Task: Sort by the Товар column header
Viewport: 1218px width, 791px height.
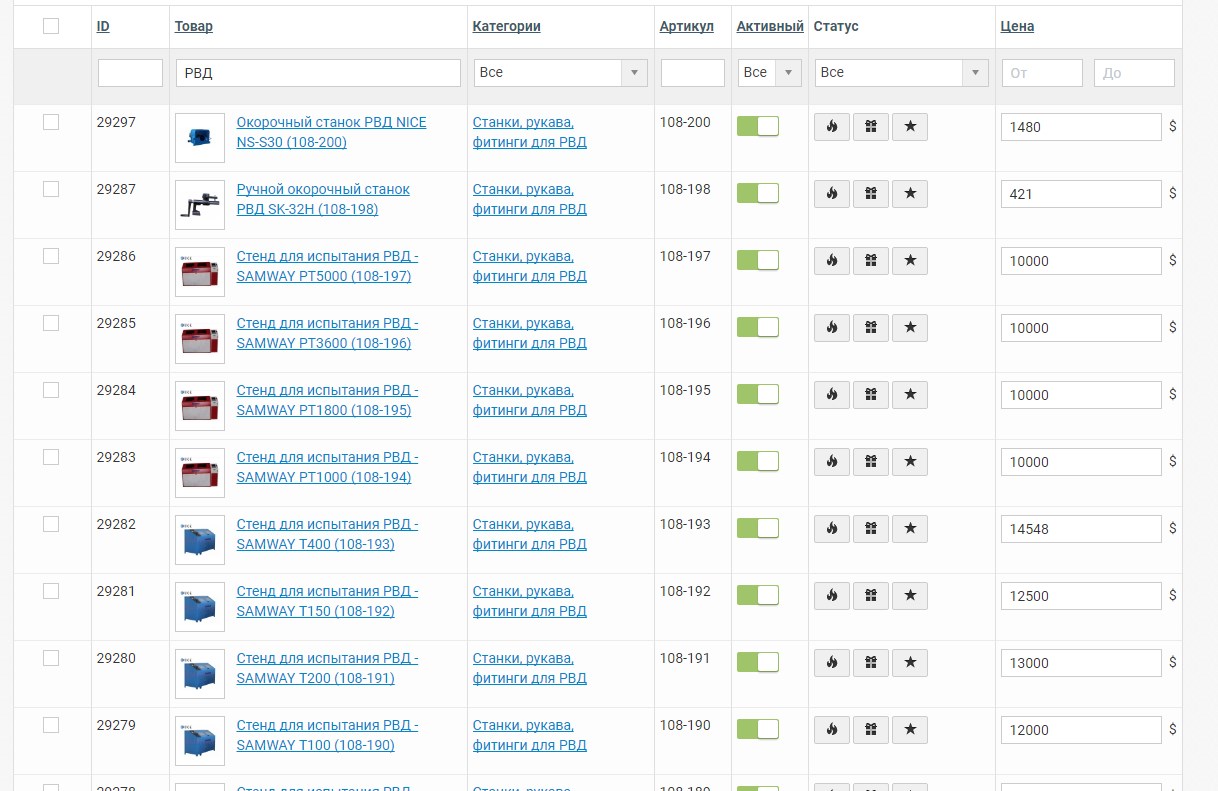Action: 194,27
